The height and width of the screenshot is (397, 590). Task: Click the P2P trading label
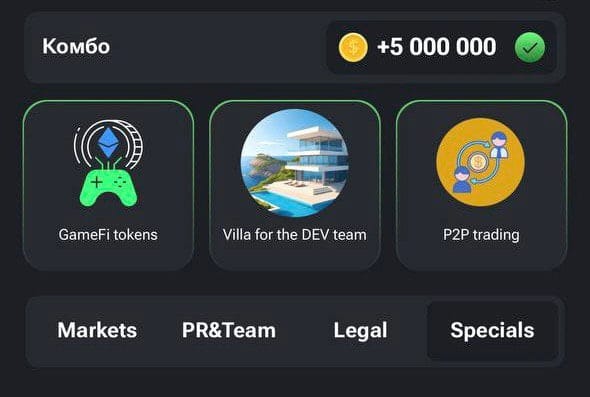[481, 235]
